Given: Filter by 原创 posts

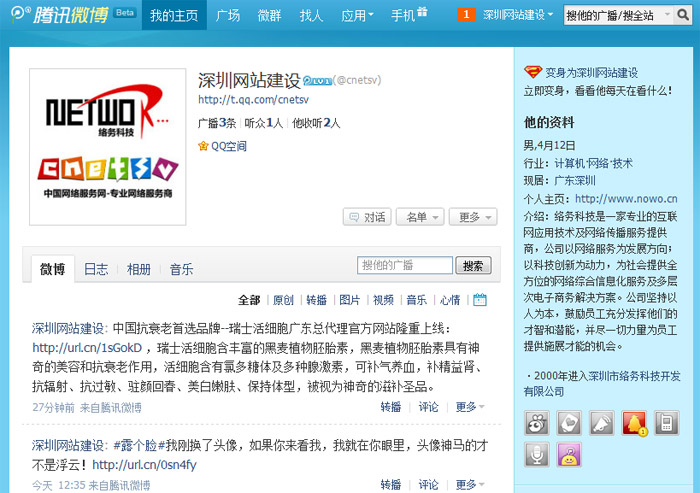Looking at the screenshot, I should pos(283,300).
